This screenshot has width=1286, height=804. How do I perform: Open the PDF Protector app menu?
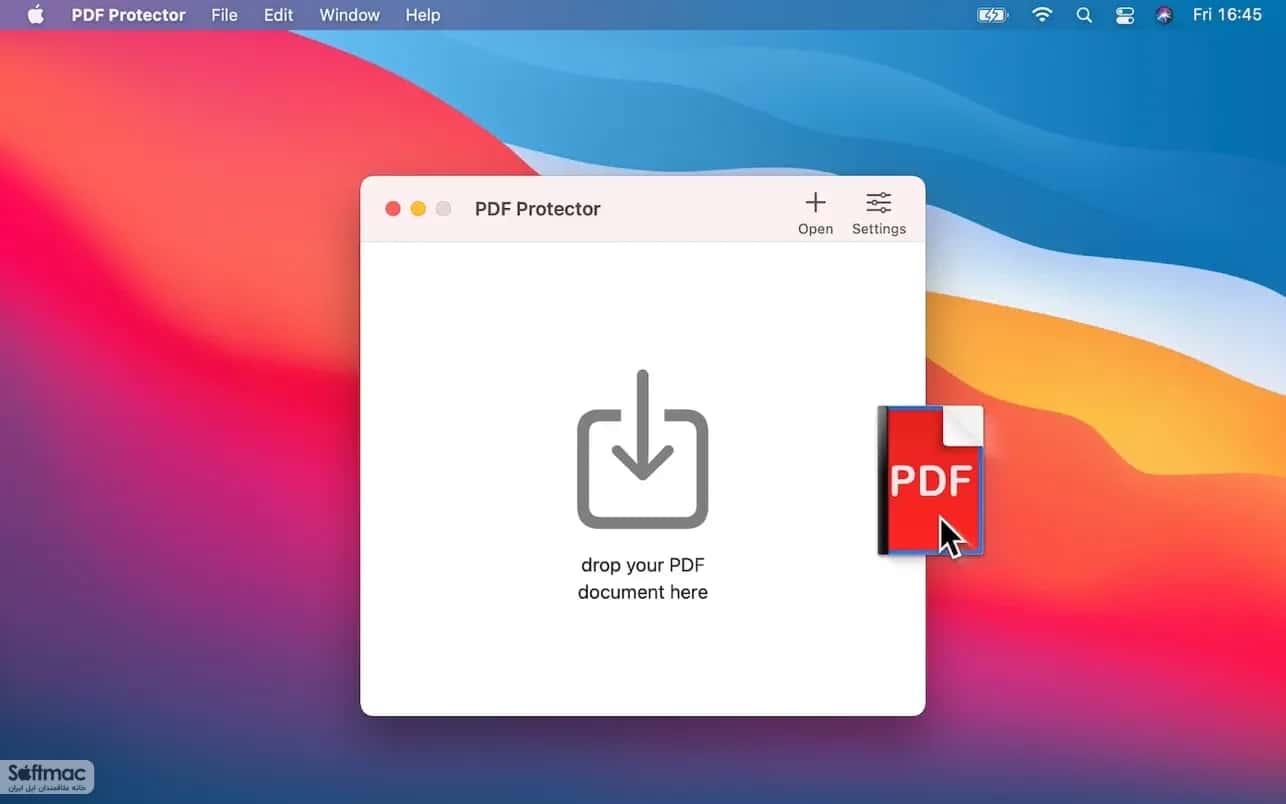click(128, 15)
